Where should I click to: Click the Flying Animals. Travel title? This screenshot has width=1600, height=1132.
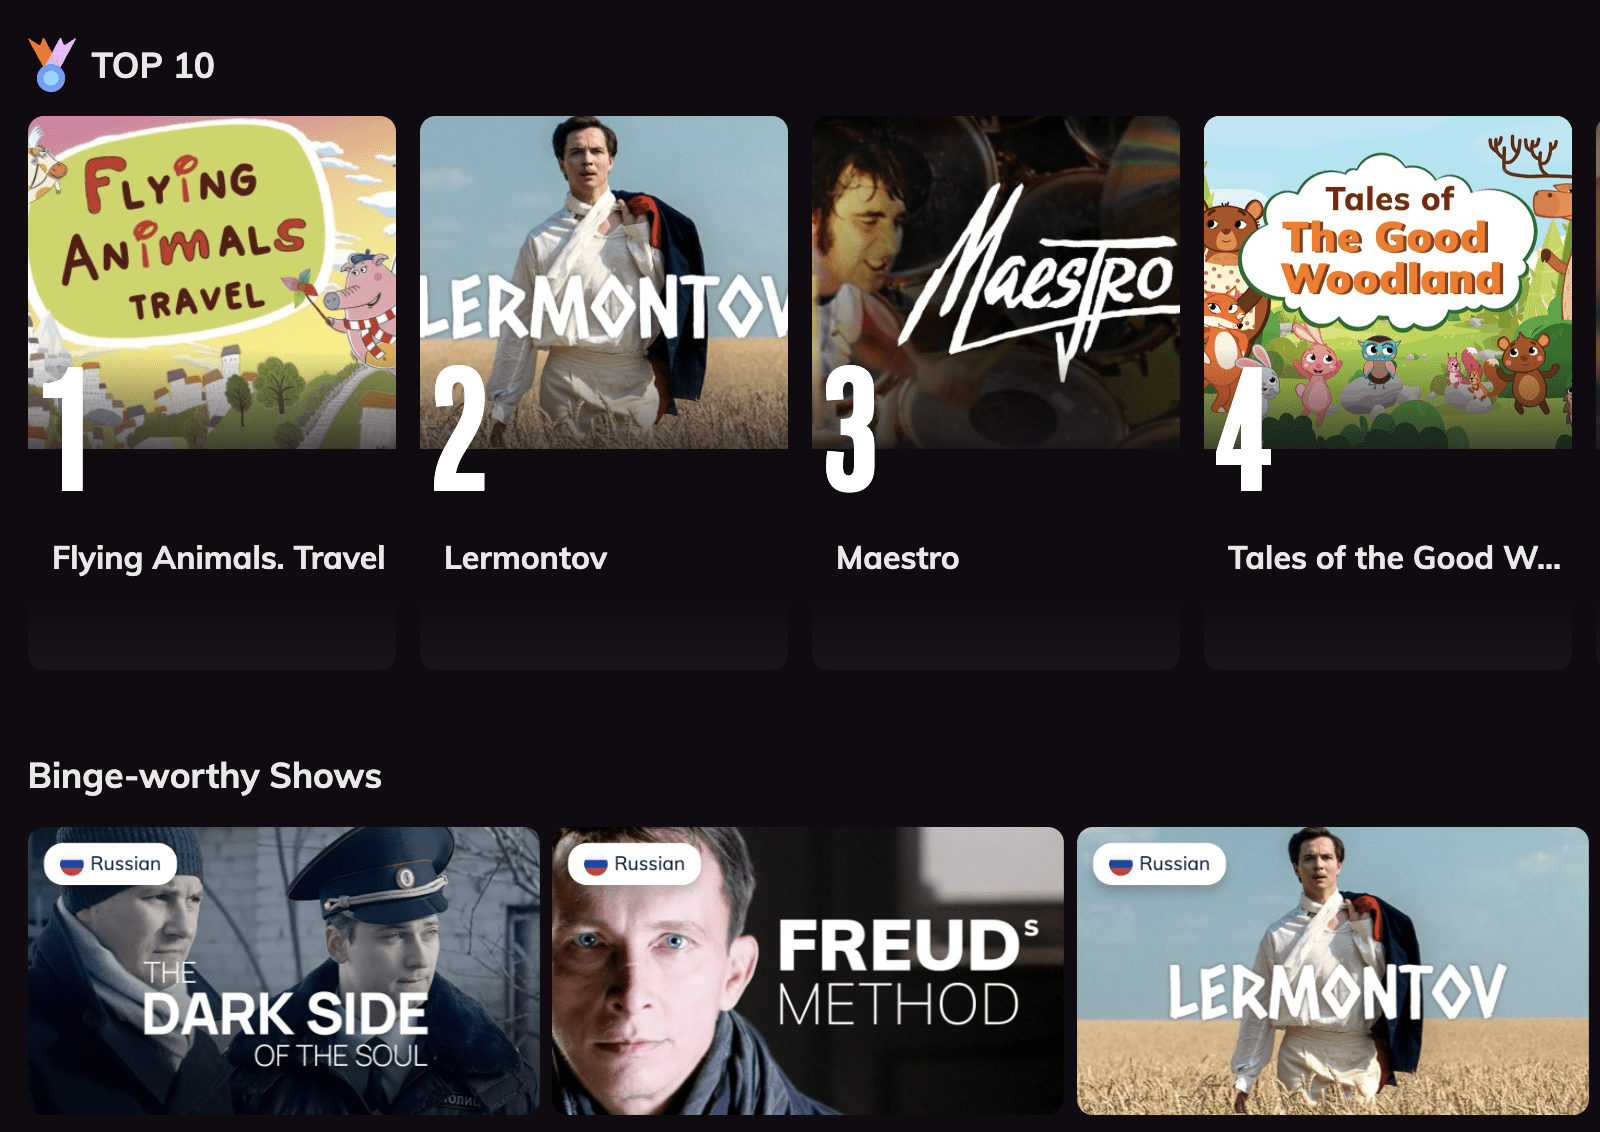[x=218, y=558]
